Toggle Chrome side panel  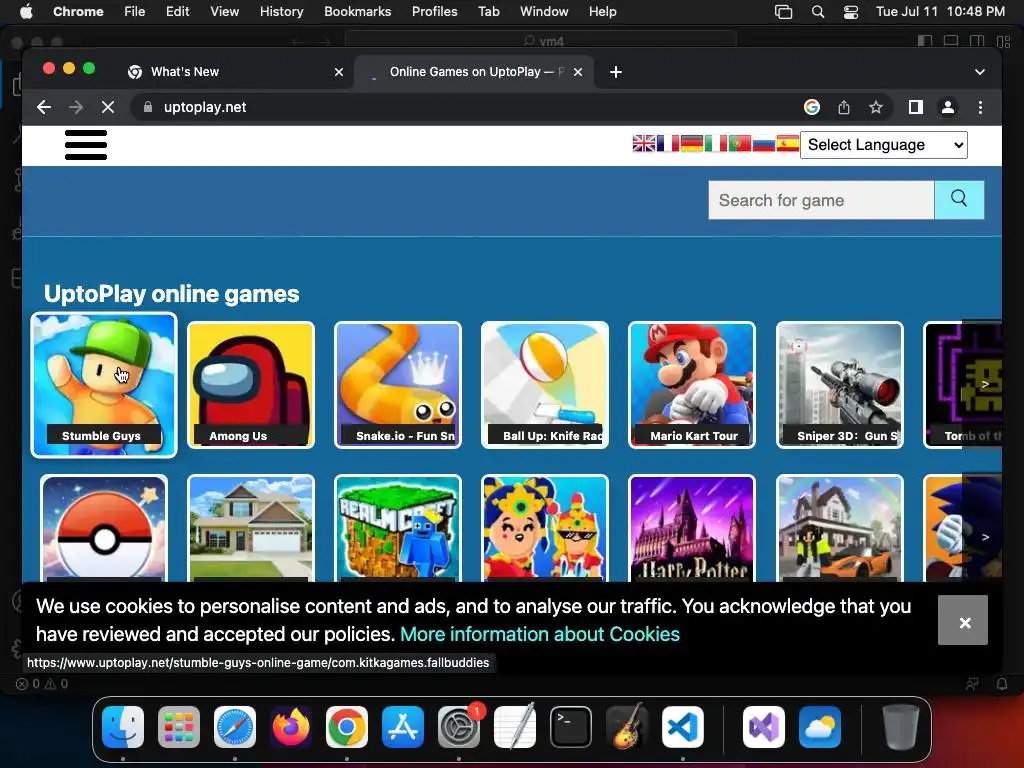[x=916, y=107]
